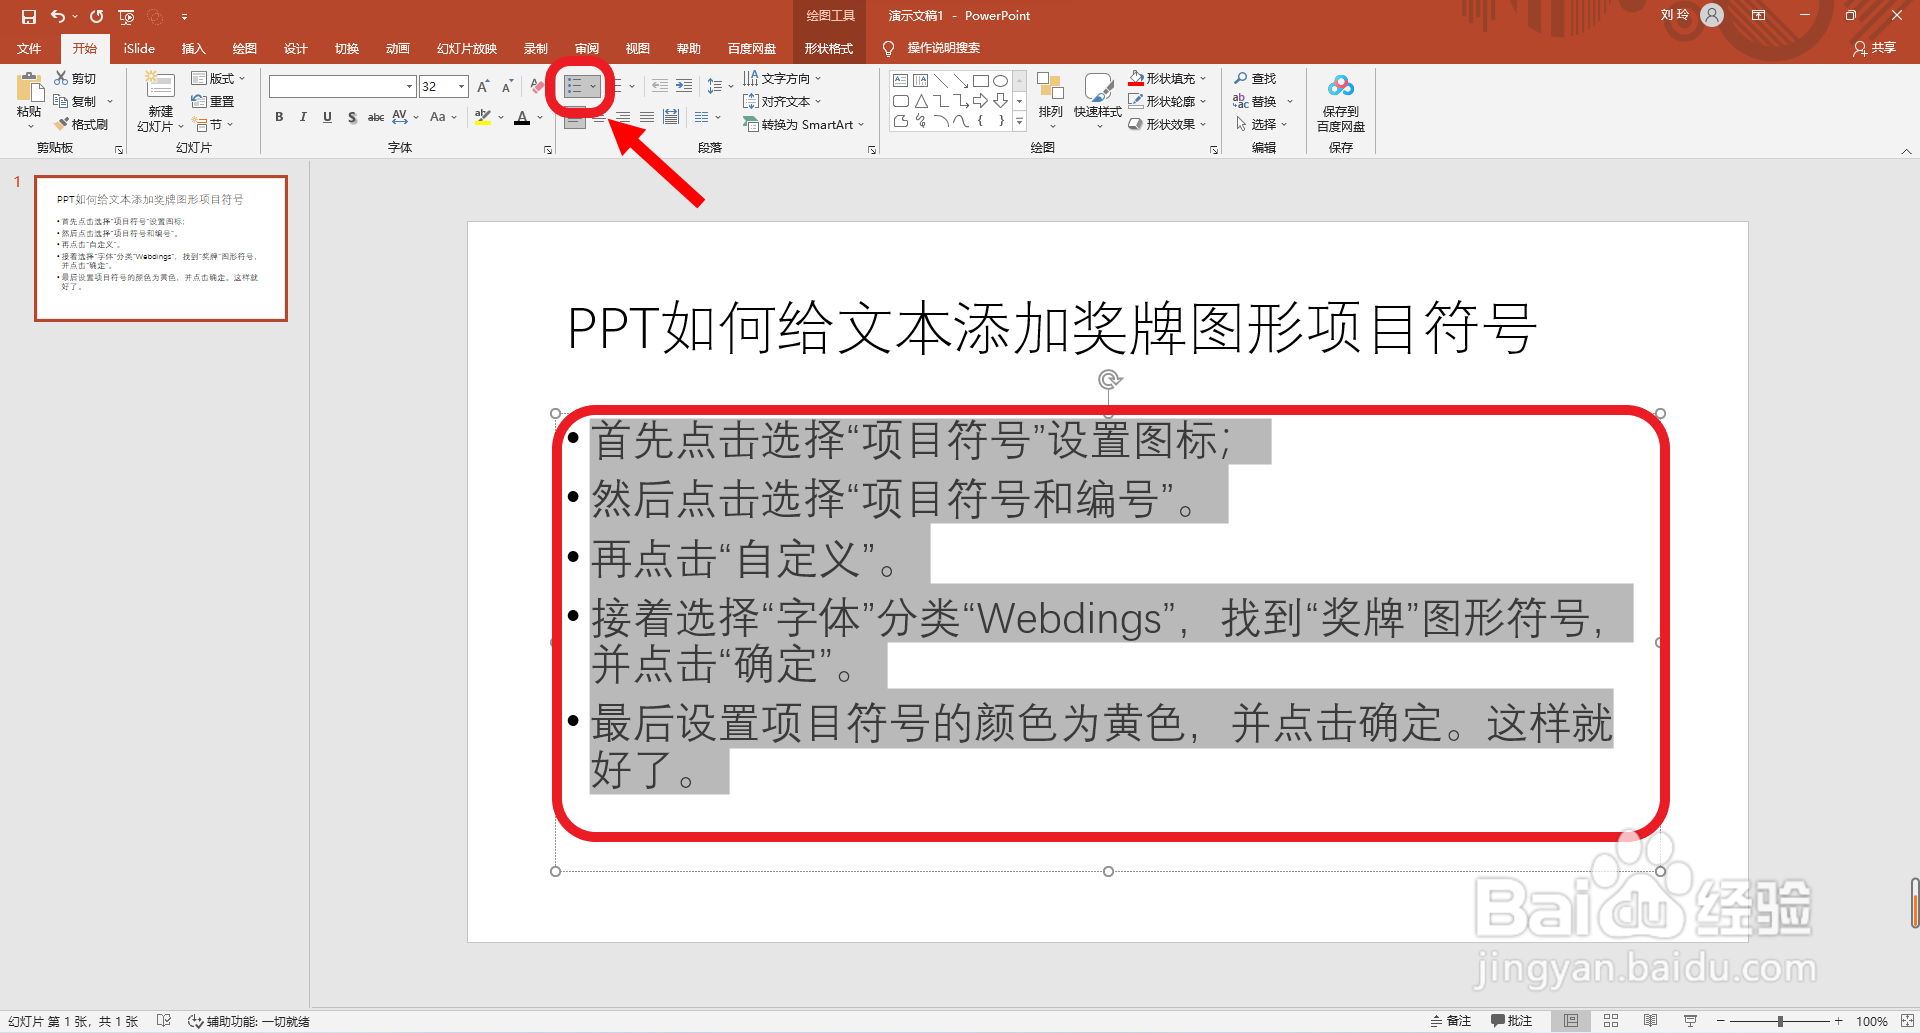
Task: Increase font size with large A
Action: point(484,87)
